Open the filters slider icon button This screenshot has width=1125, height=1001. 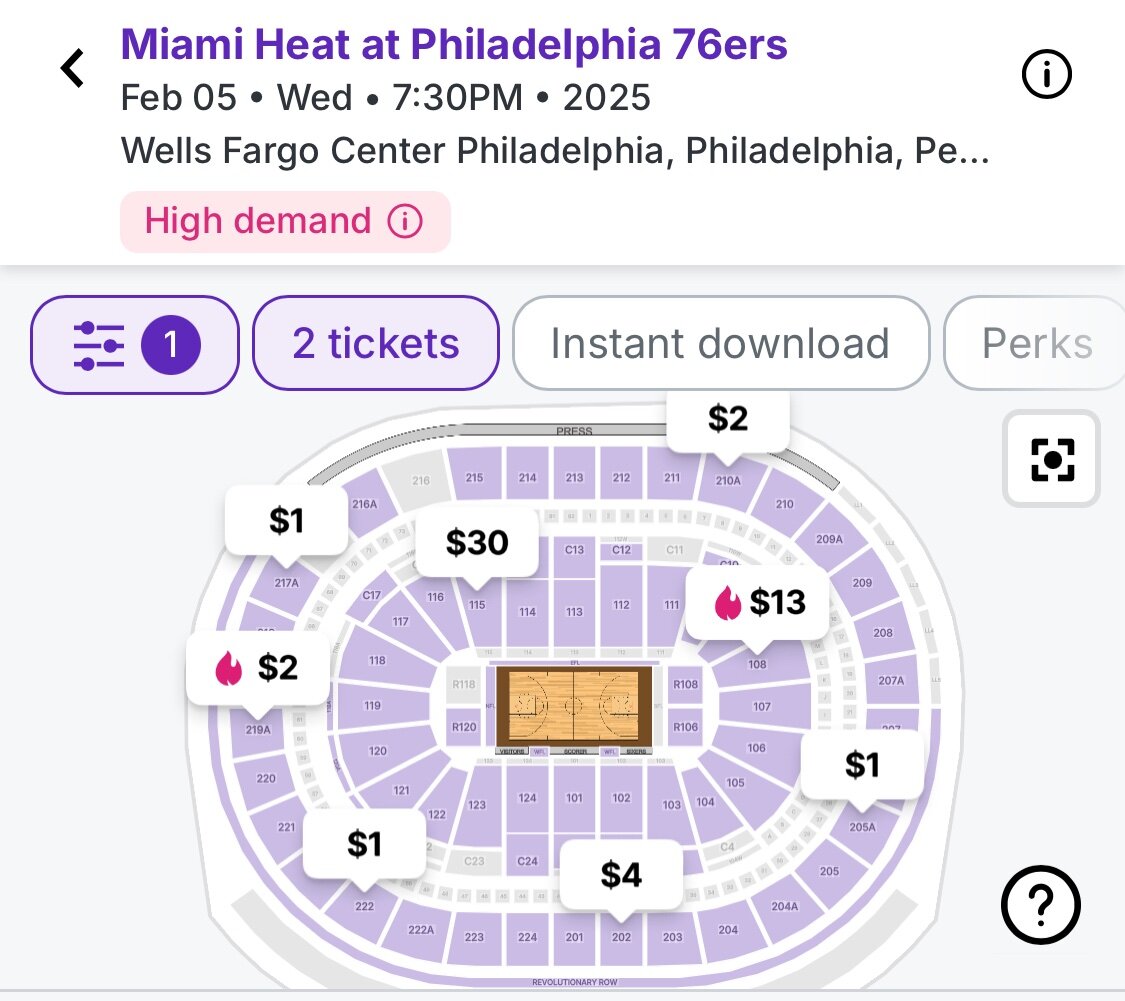coord(135,344)
